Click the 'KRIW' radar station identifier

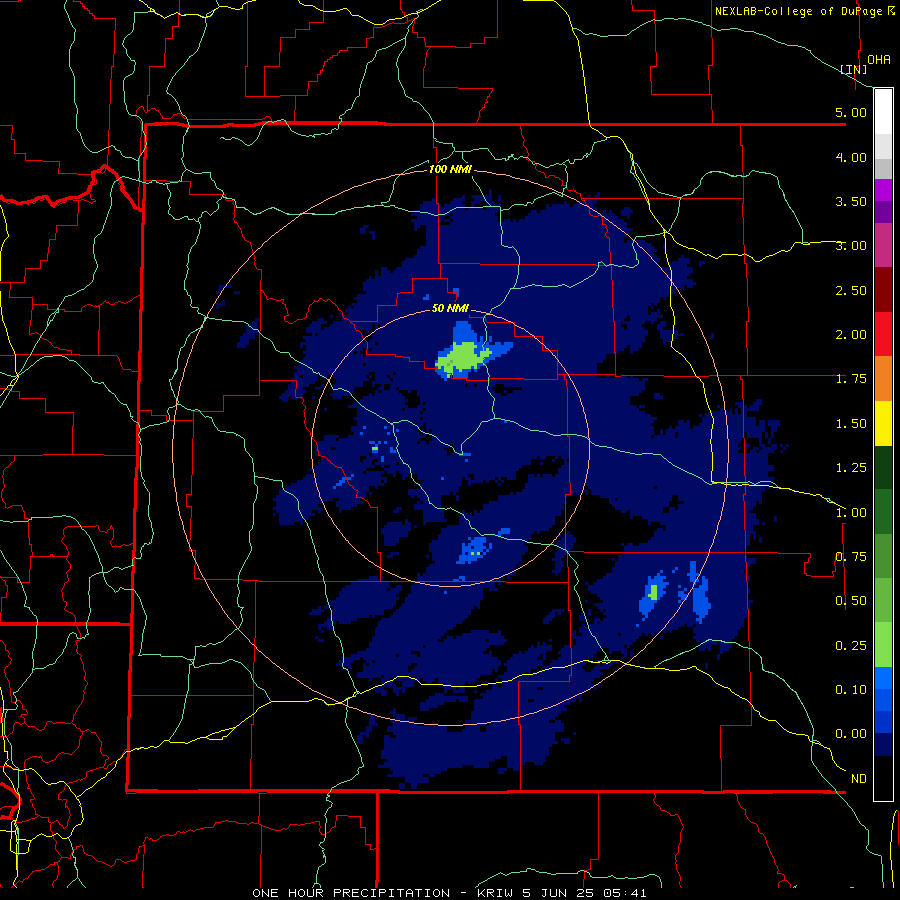click(495, 893)
